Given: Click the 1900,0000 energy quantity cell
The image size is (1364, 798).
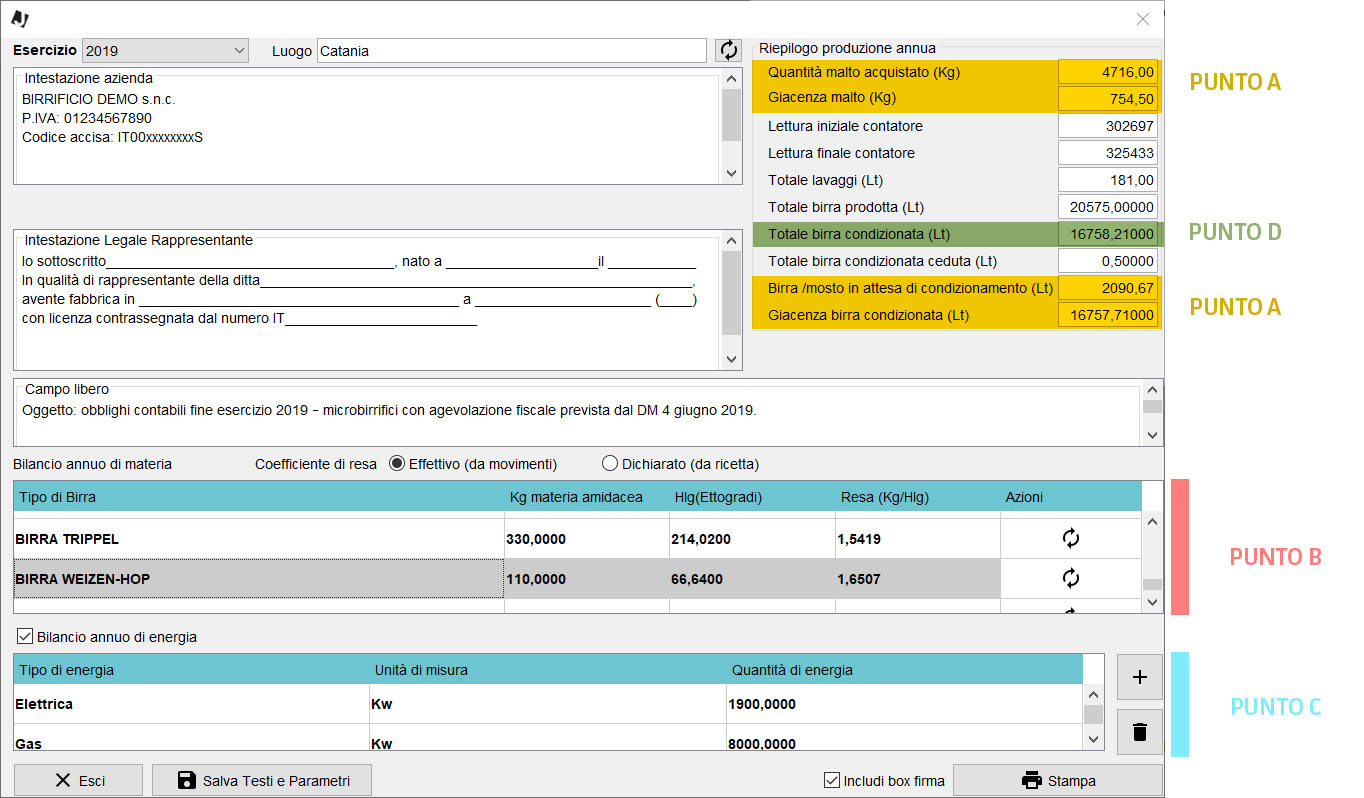Looking at the screenshot, I should (905, 704).
